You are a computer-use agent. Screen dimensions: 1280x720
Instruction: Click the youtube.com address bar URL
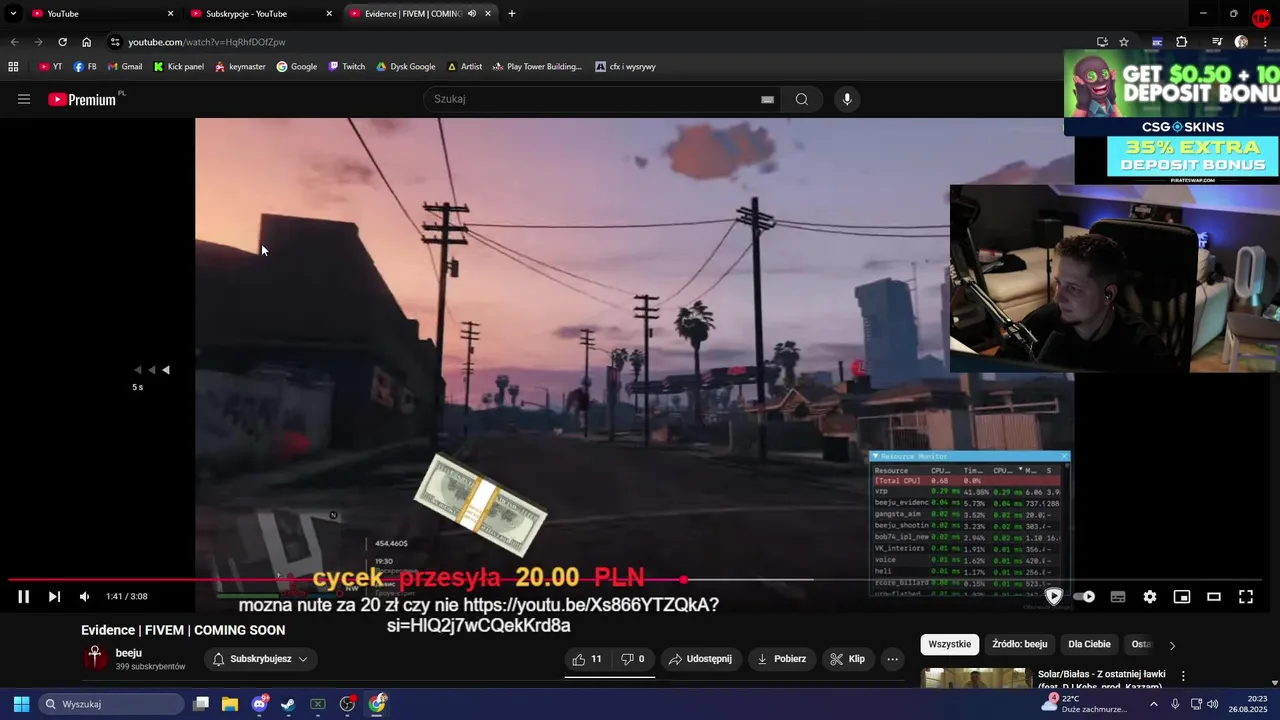pos(207,42)
